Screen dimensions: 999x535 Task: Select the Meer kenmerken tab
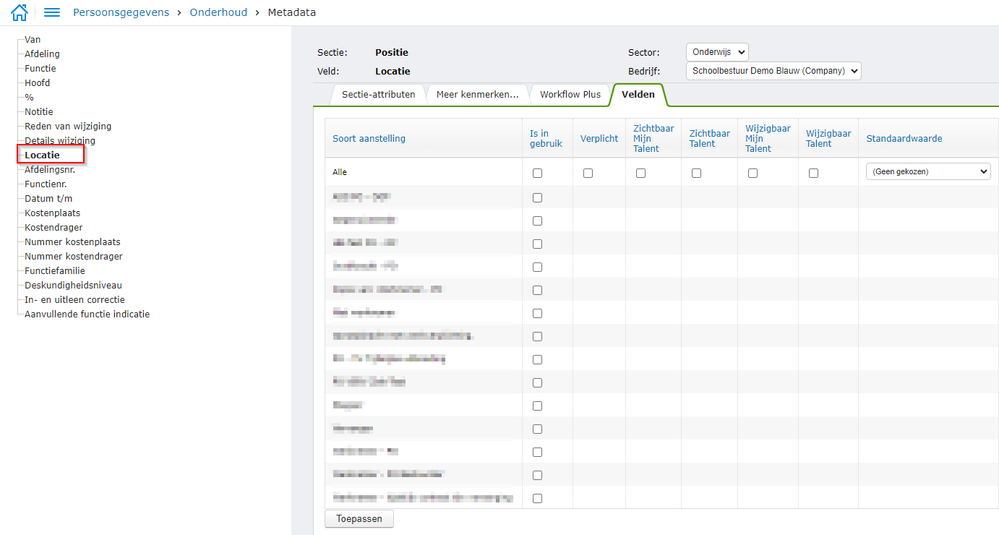click(x=477, y=94)
